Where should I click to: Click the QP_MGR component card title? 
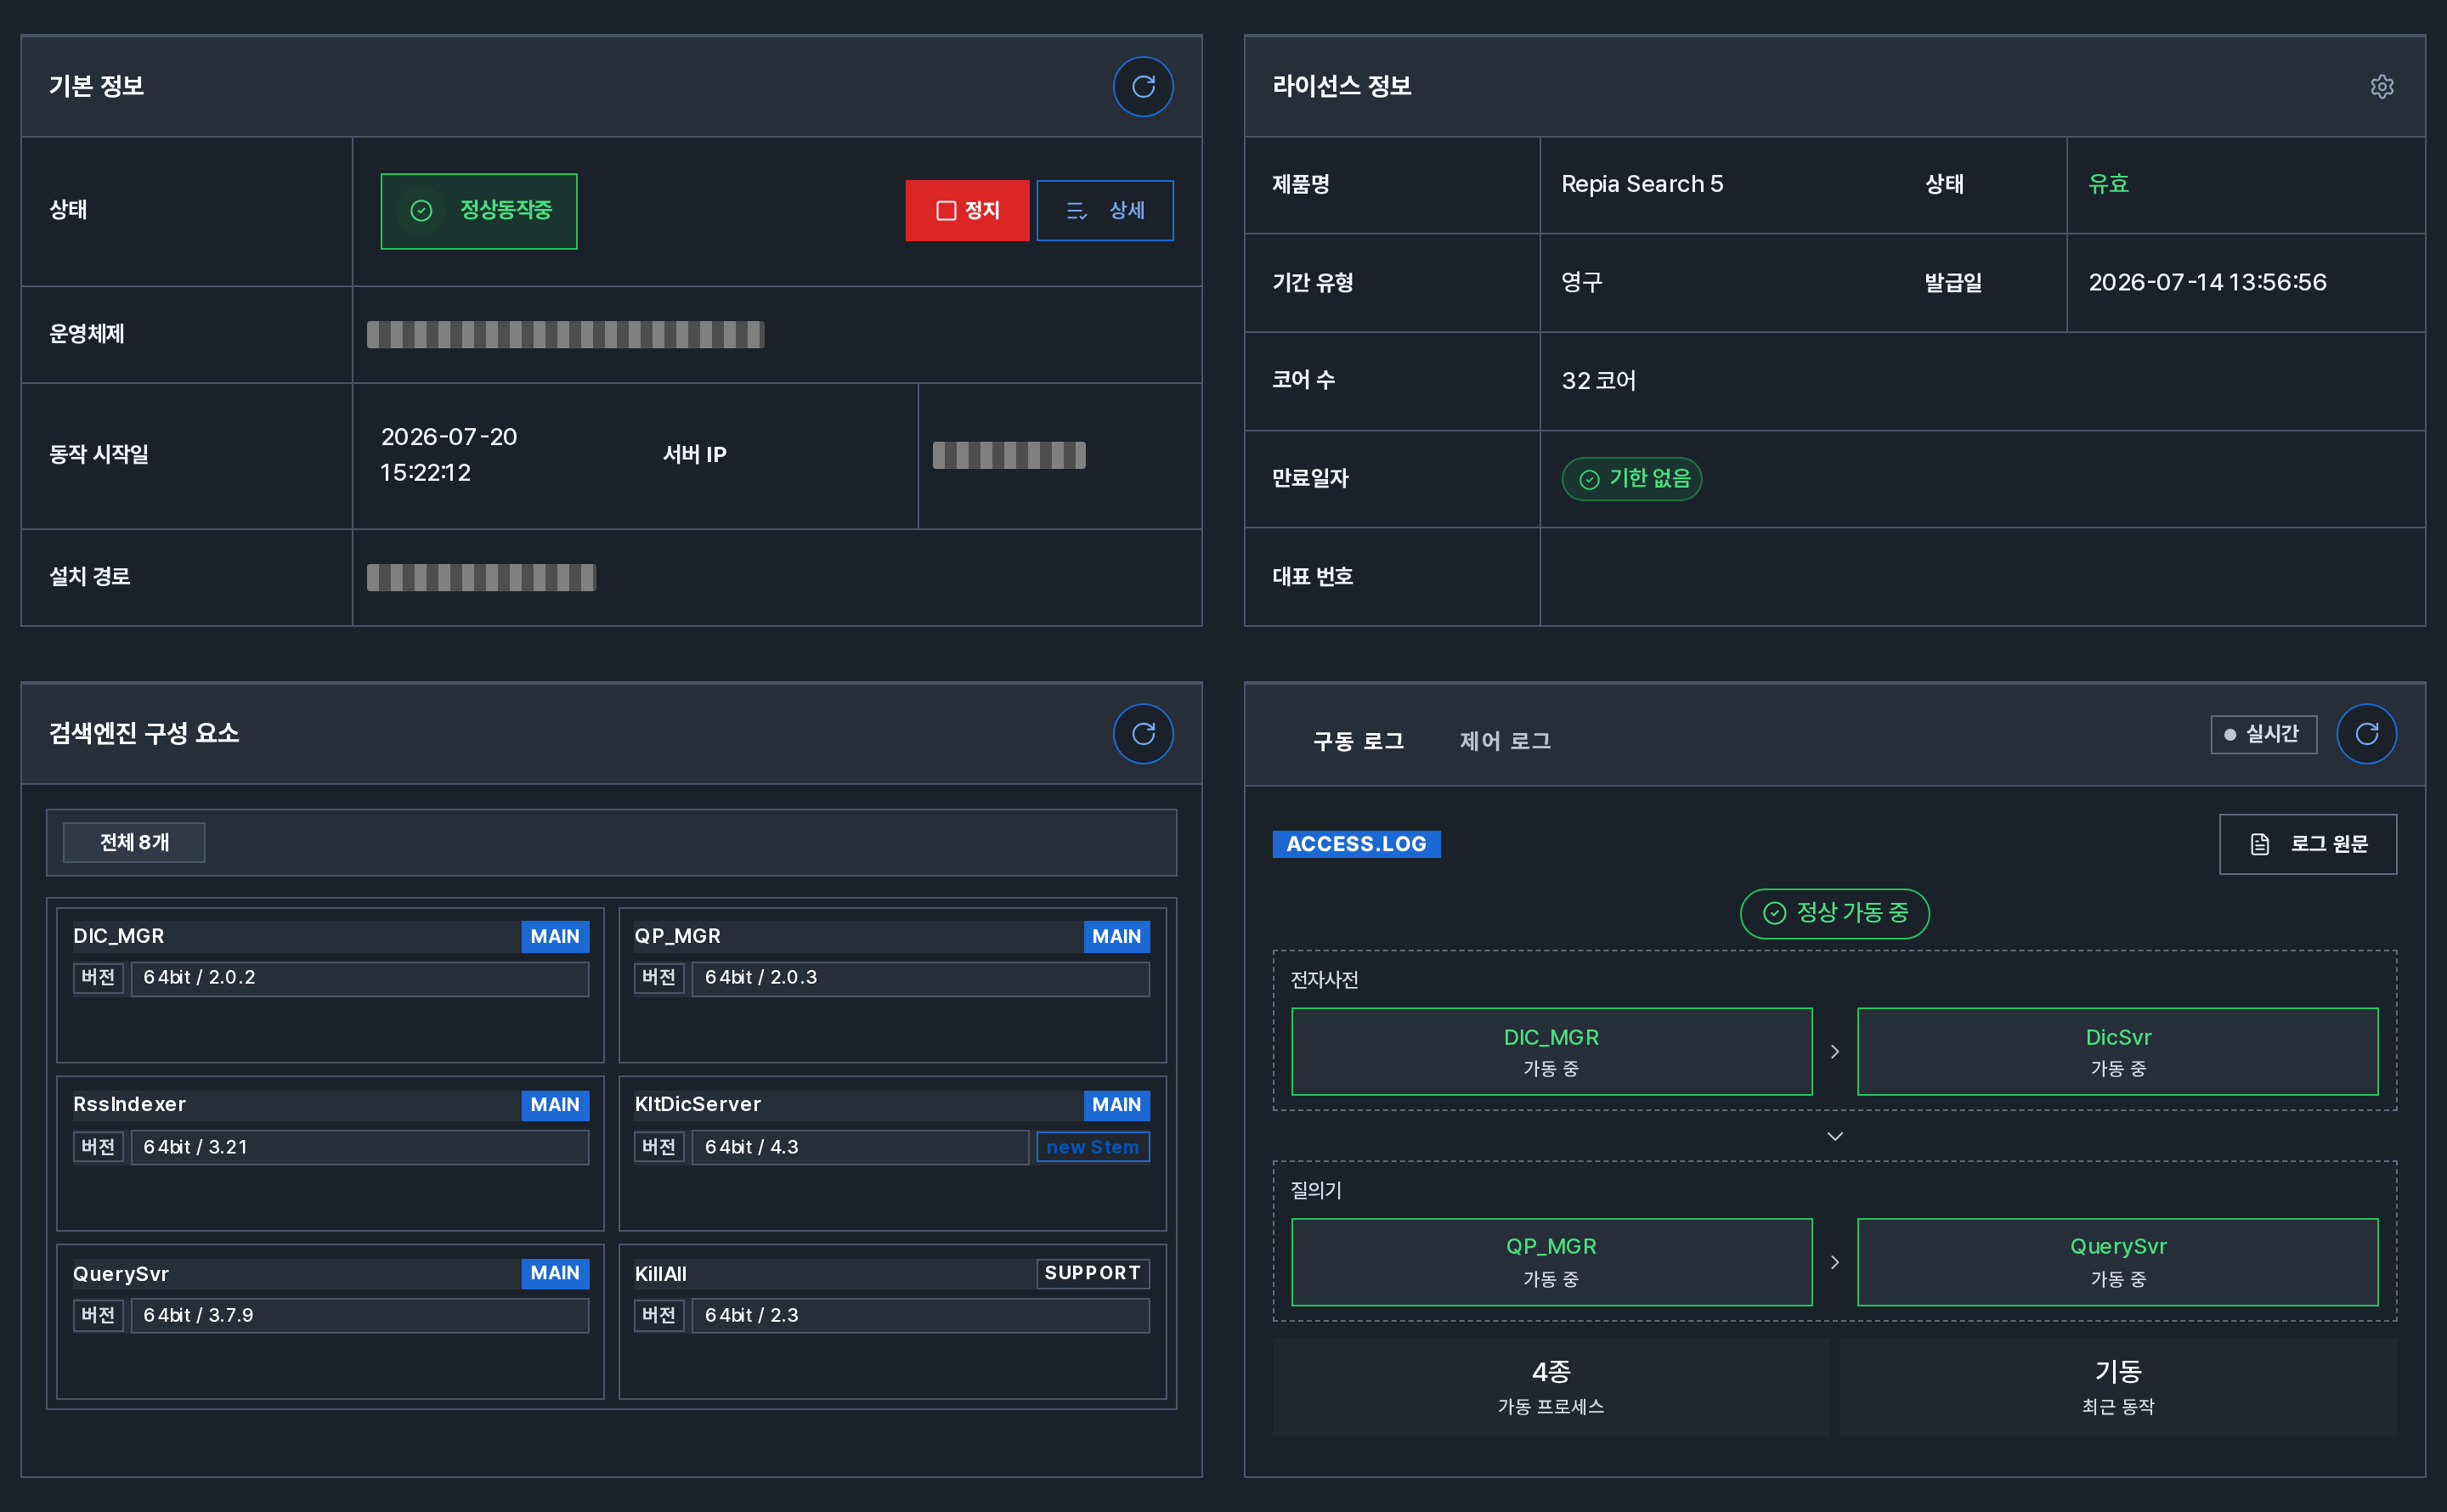click(677, 937)
